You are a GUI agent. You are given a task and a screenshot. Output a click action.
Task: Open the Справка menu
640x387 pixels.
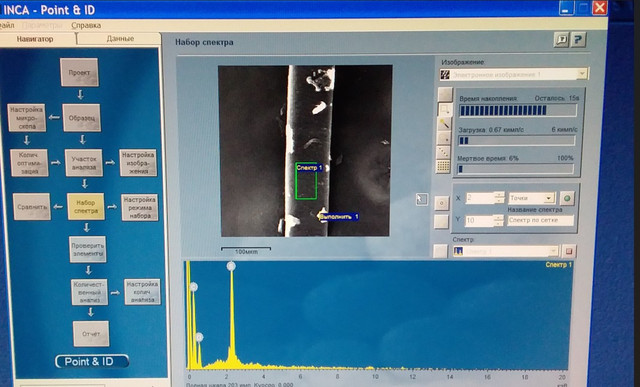[86, 25]
